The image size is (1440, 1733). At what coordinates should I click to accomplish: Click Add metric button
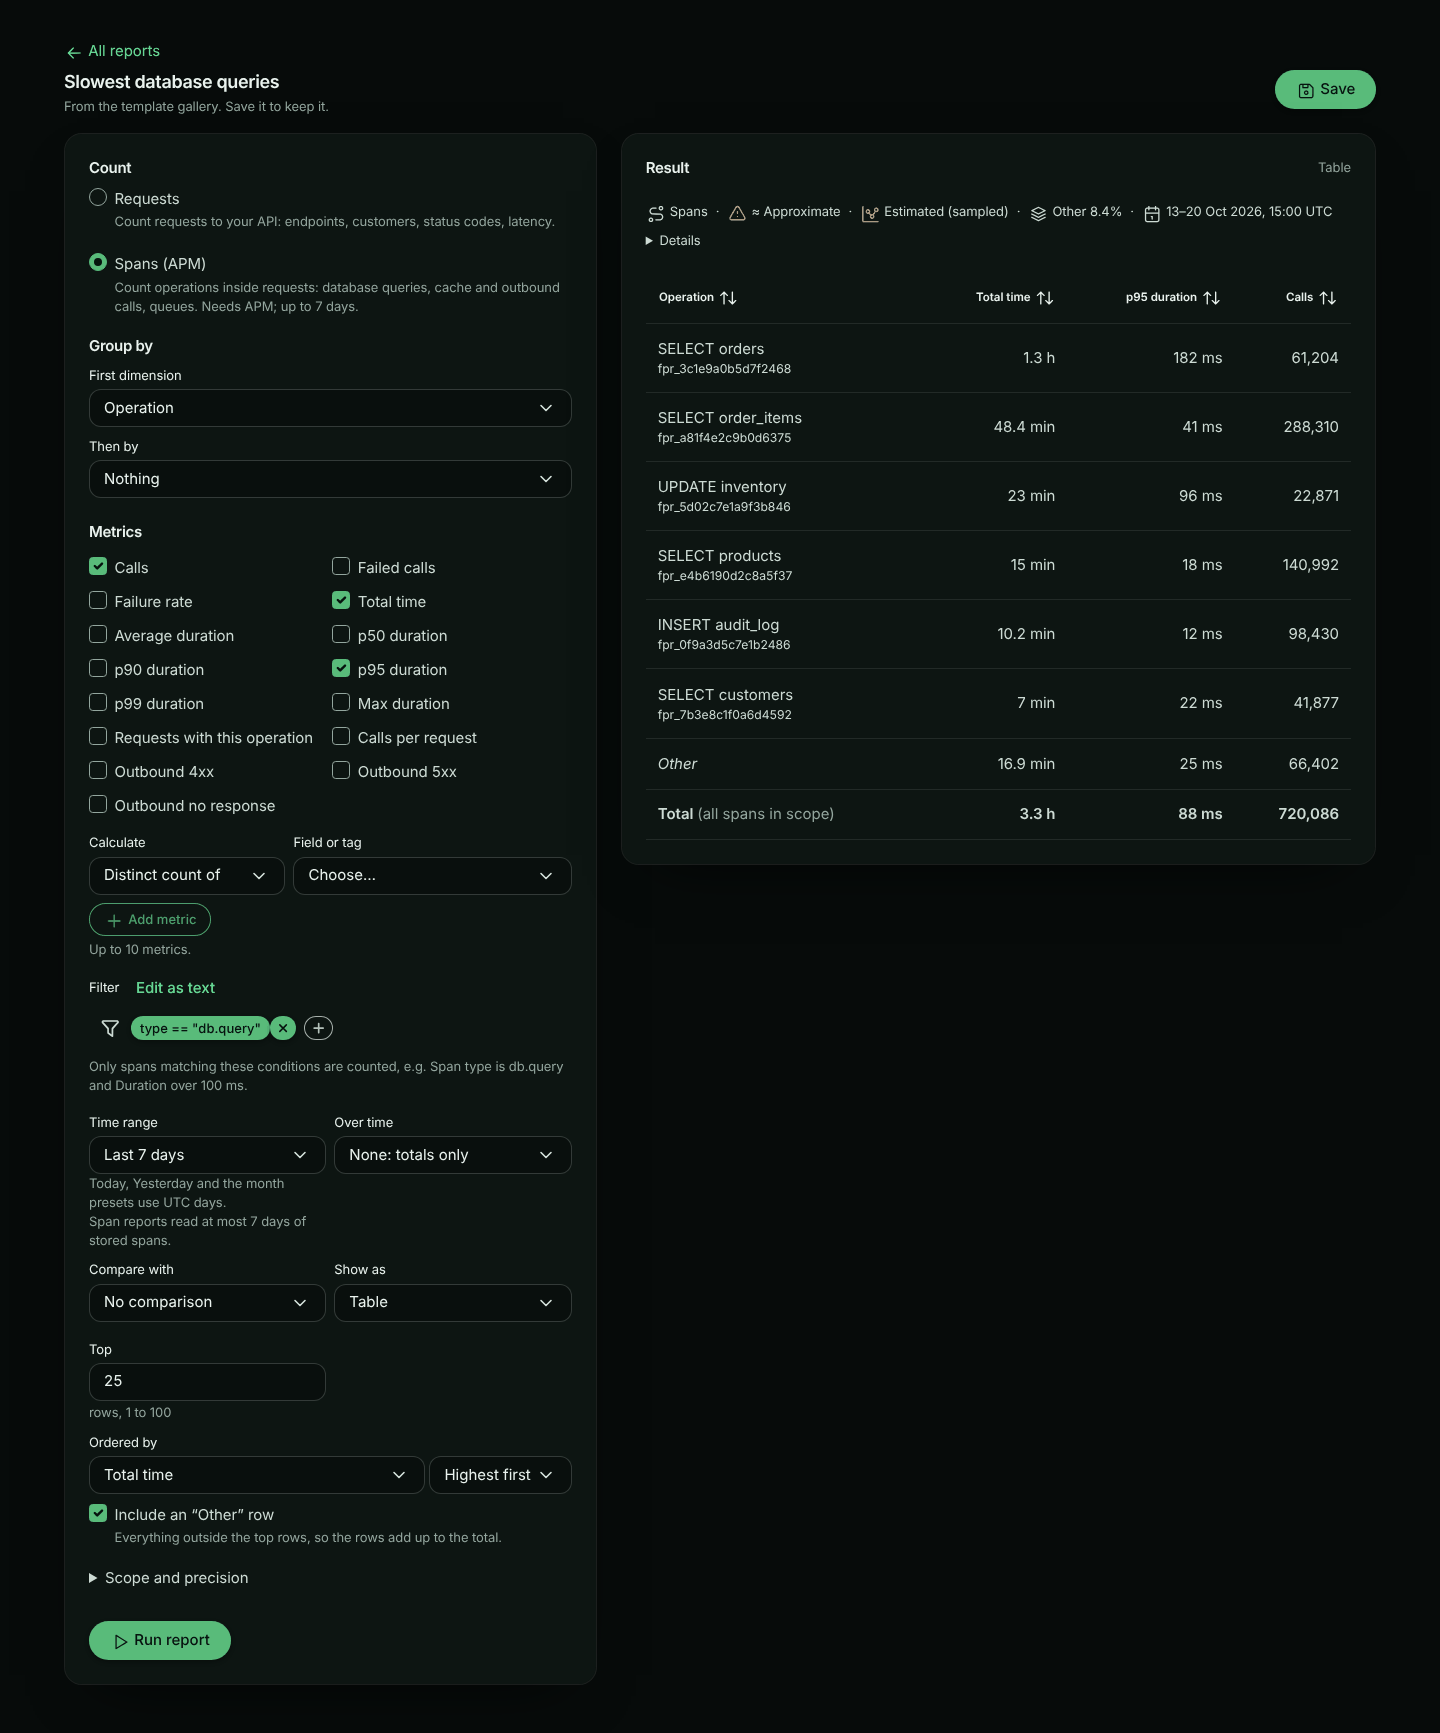pyautogui.click(x=150, y=920)
